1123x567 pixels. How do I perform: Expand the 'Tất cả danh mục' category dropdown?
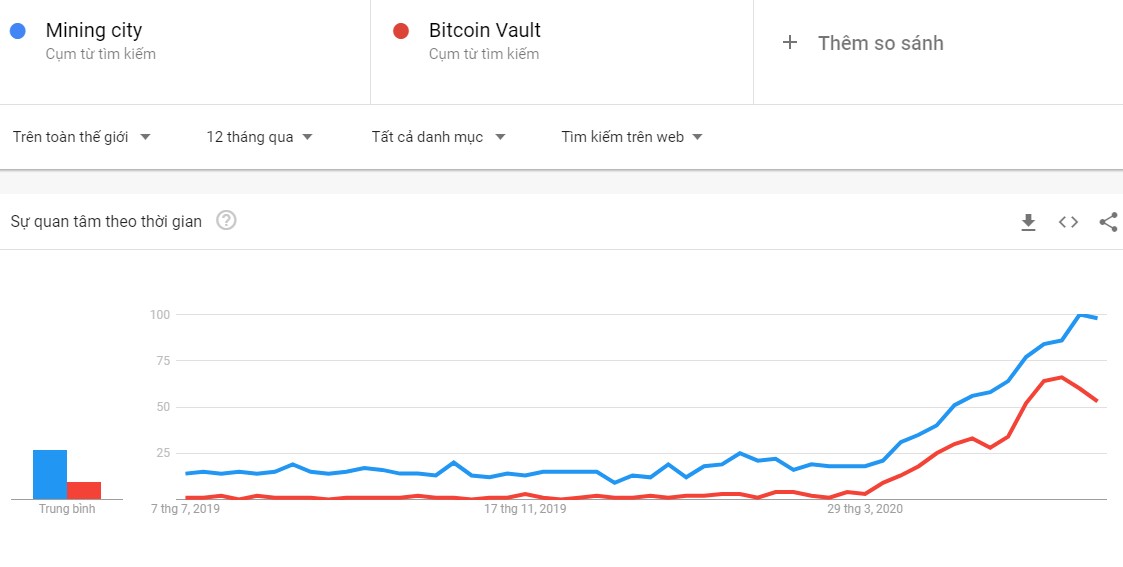pos(438,137)
